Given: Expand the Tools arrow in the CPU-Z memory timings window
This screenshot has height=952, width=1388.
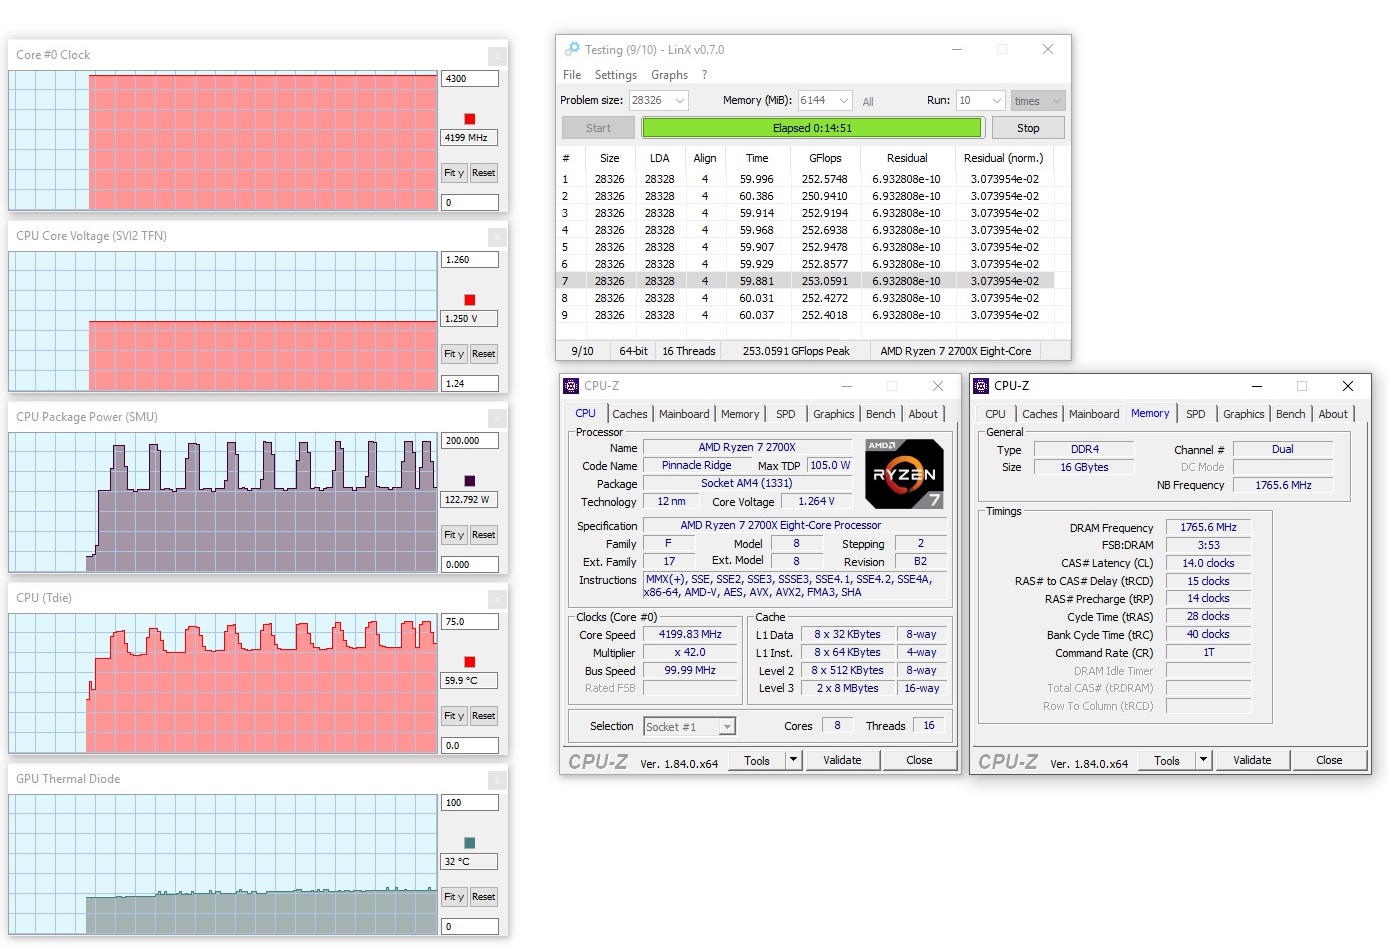Looking at the screenshot, I should point(1204,761).
